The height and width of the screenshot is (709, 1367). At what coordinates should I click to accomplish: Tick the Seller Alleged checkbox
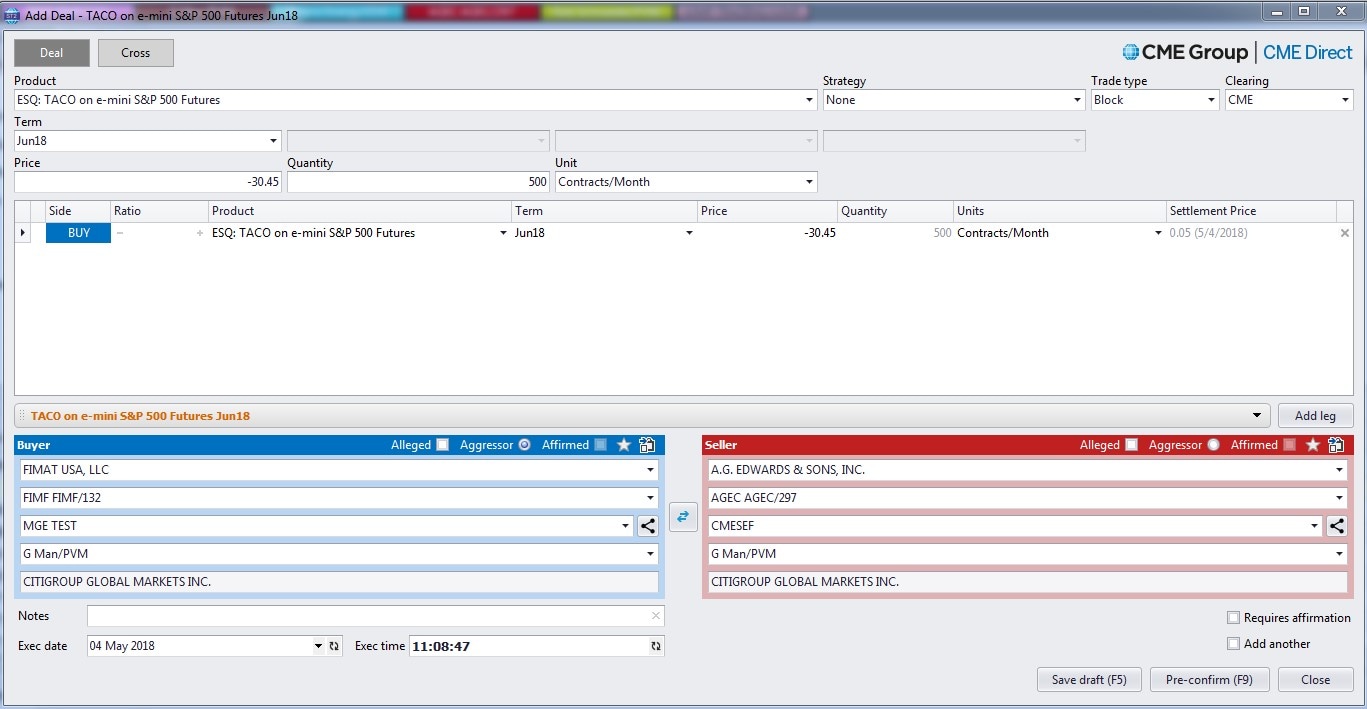click(1131, 445)
